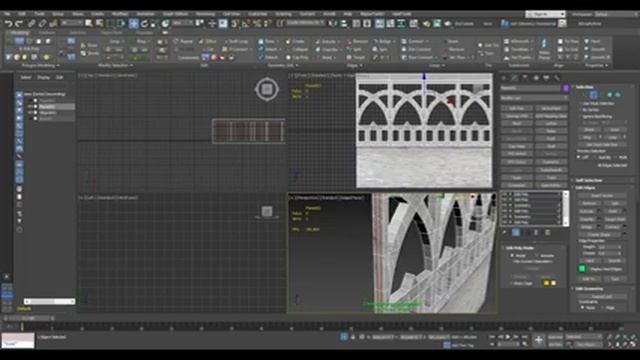Select the Unlink Selection tool

[42, 24]
